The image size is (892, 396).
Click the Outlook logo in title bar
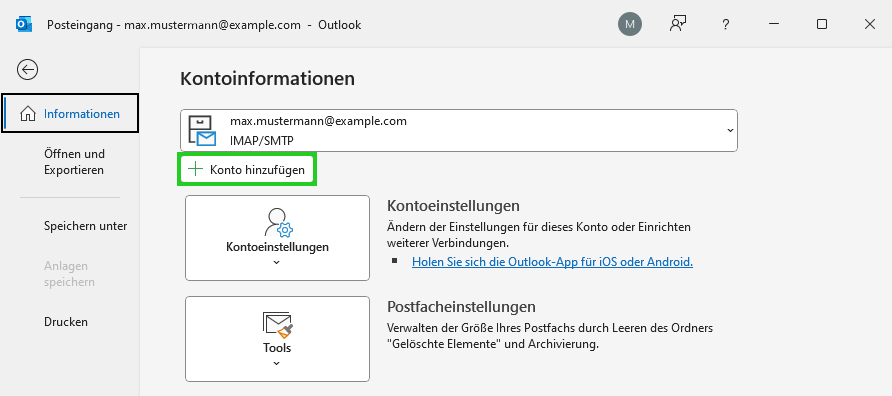(x=23, y=24)
